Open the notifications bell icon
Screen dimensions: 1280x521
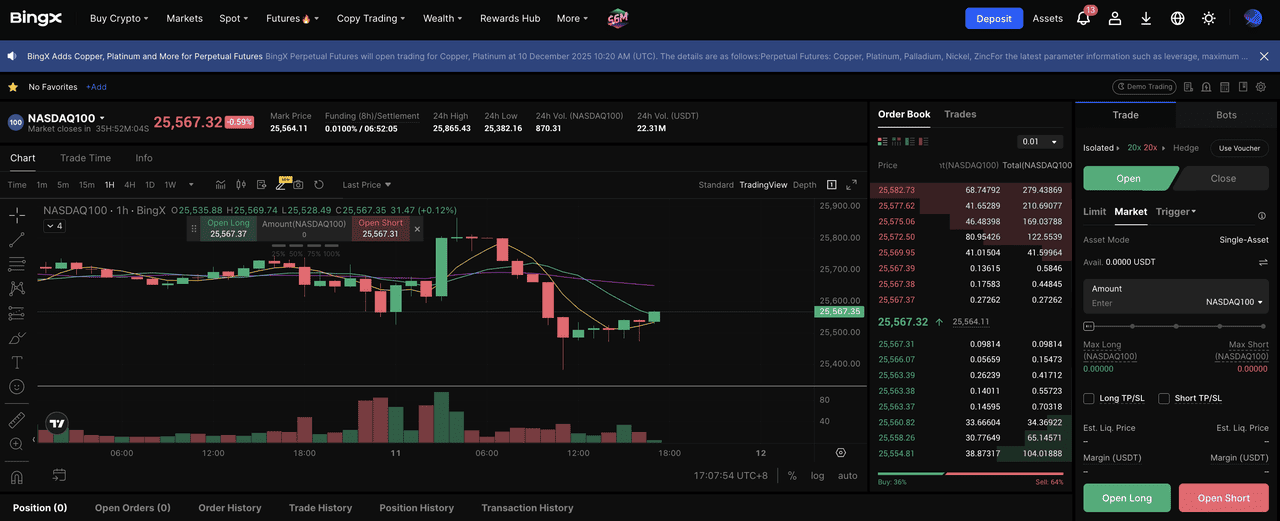click(x=1084, y=18)
